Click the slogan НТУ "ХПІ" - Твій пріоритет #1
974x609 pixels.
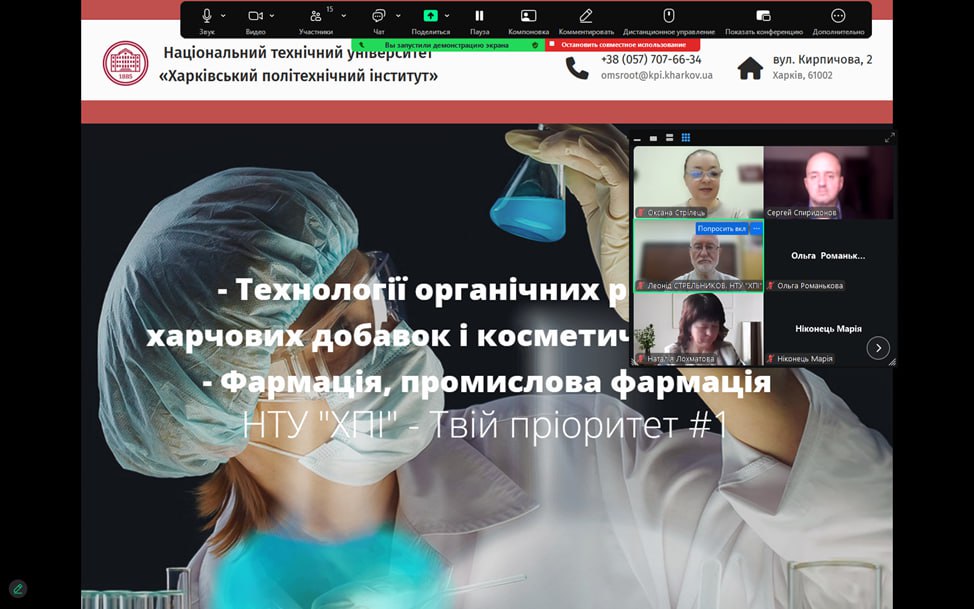tap(485, 424)
